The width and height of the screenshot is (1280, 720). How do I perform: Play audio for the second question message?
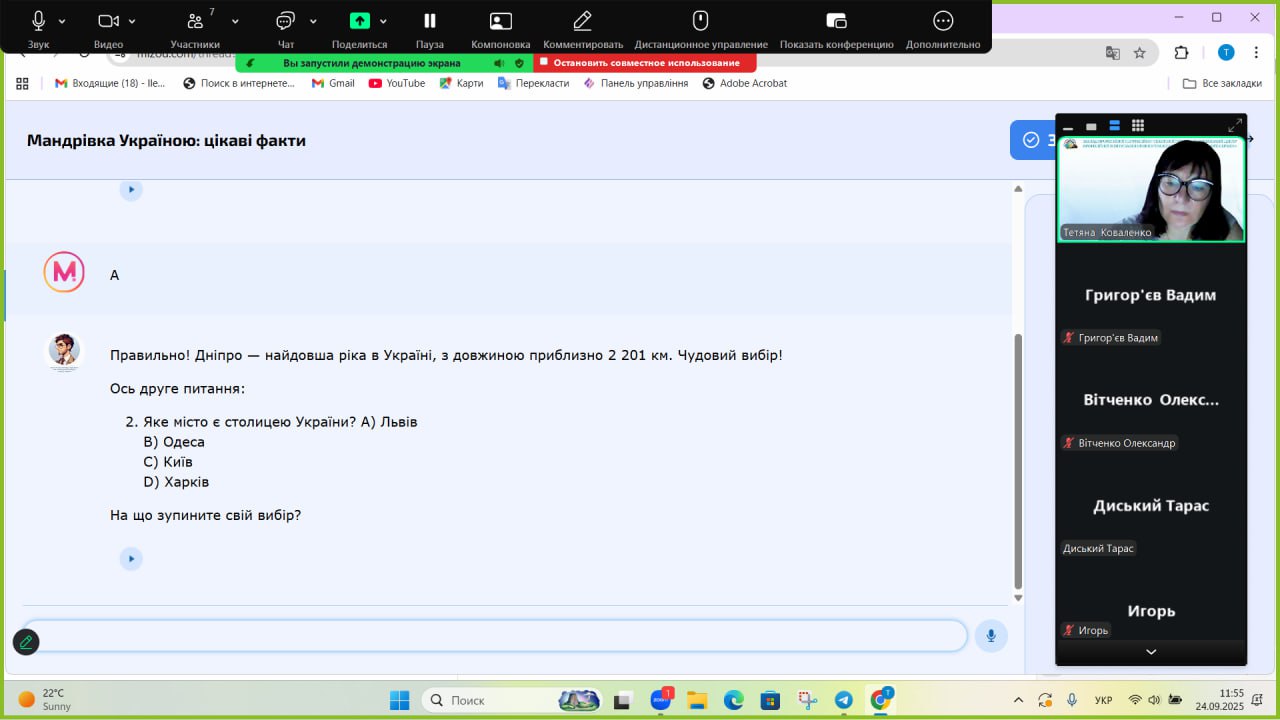point(131,559)
